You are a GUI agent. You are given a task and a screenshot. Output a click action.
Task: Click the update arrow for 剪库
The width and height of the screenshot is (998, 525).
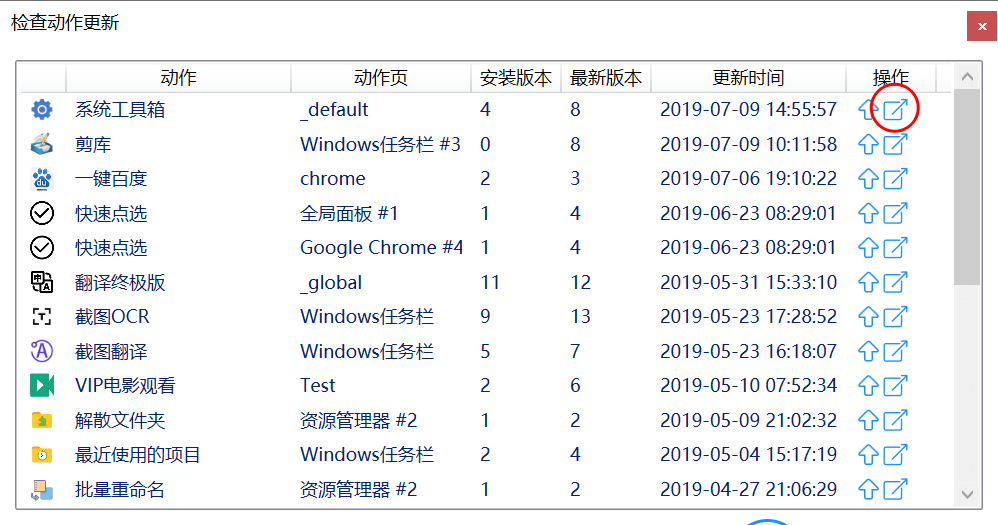coord(868,145)
